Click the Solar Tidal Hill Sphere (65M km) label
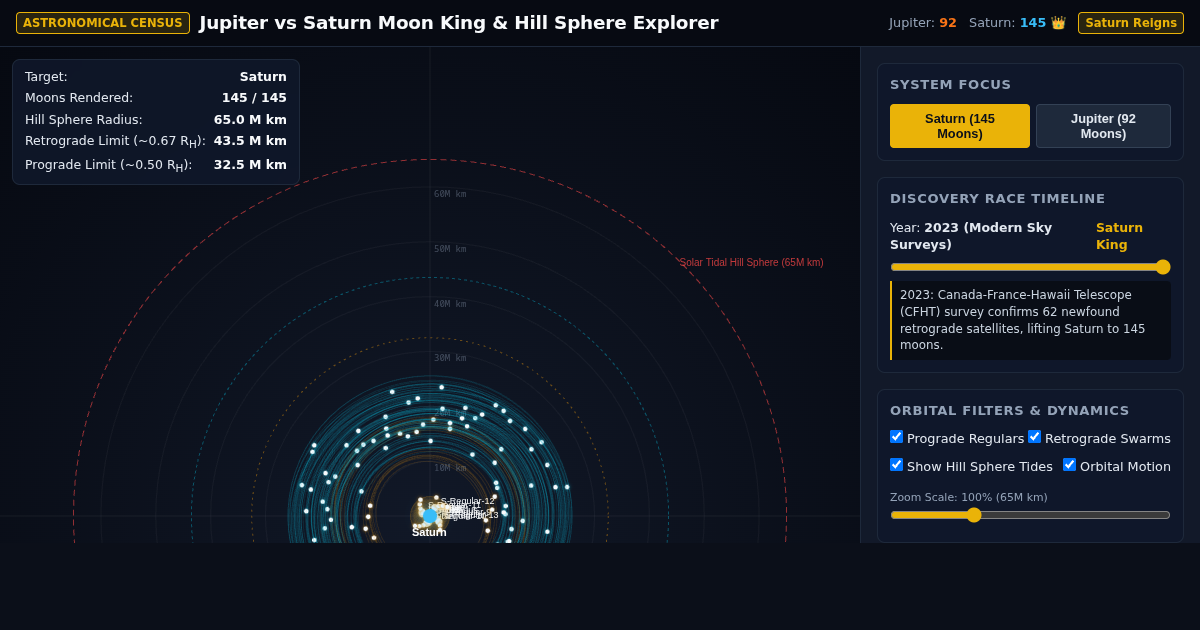This screenshot has height=630, width=1200. (752, 263)
